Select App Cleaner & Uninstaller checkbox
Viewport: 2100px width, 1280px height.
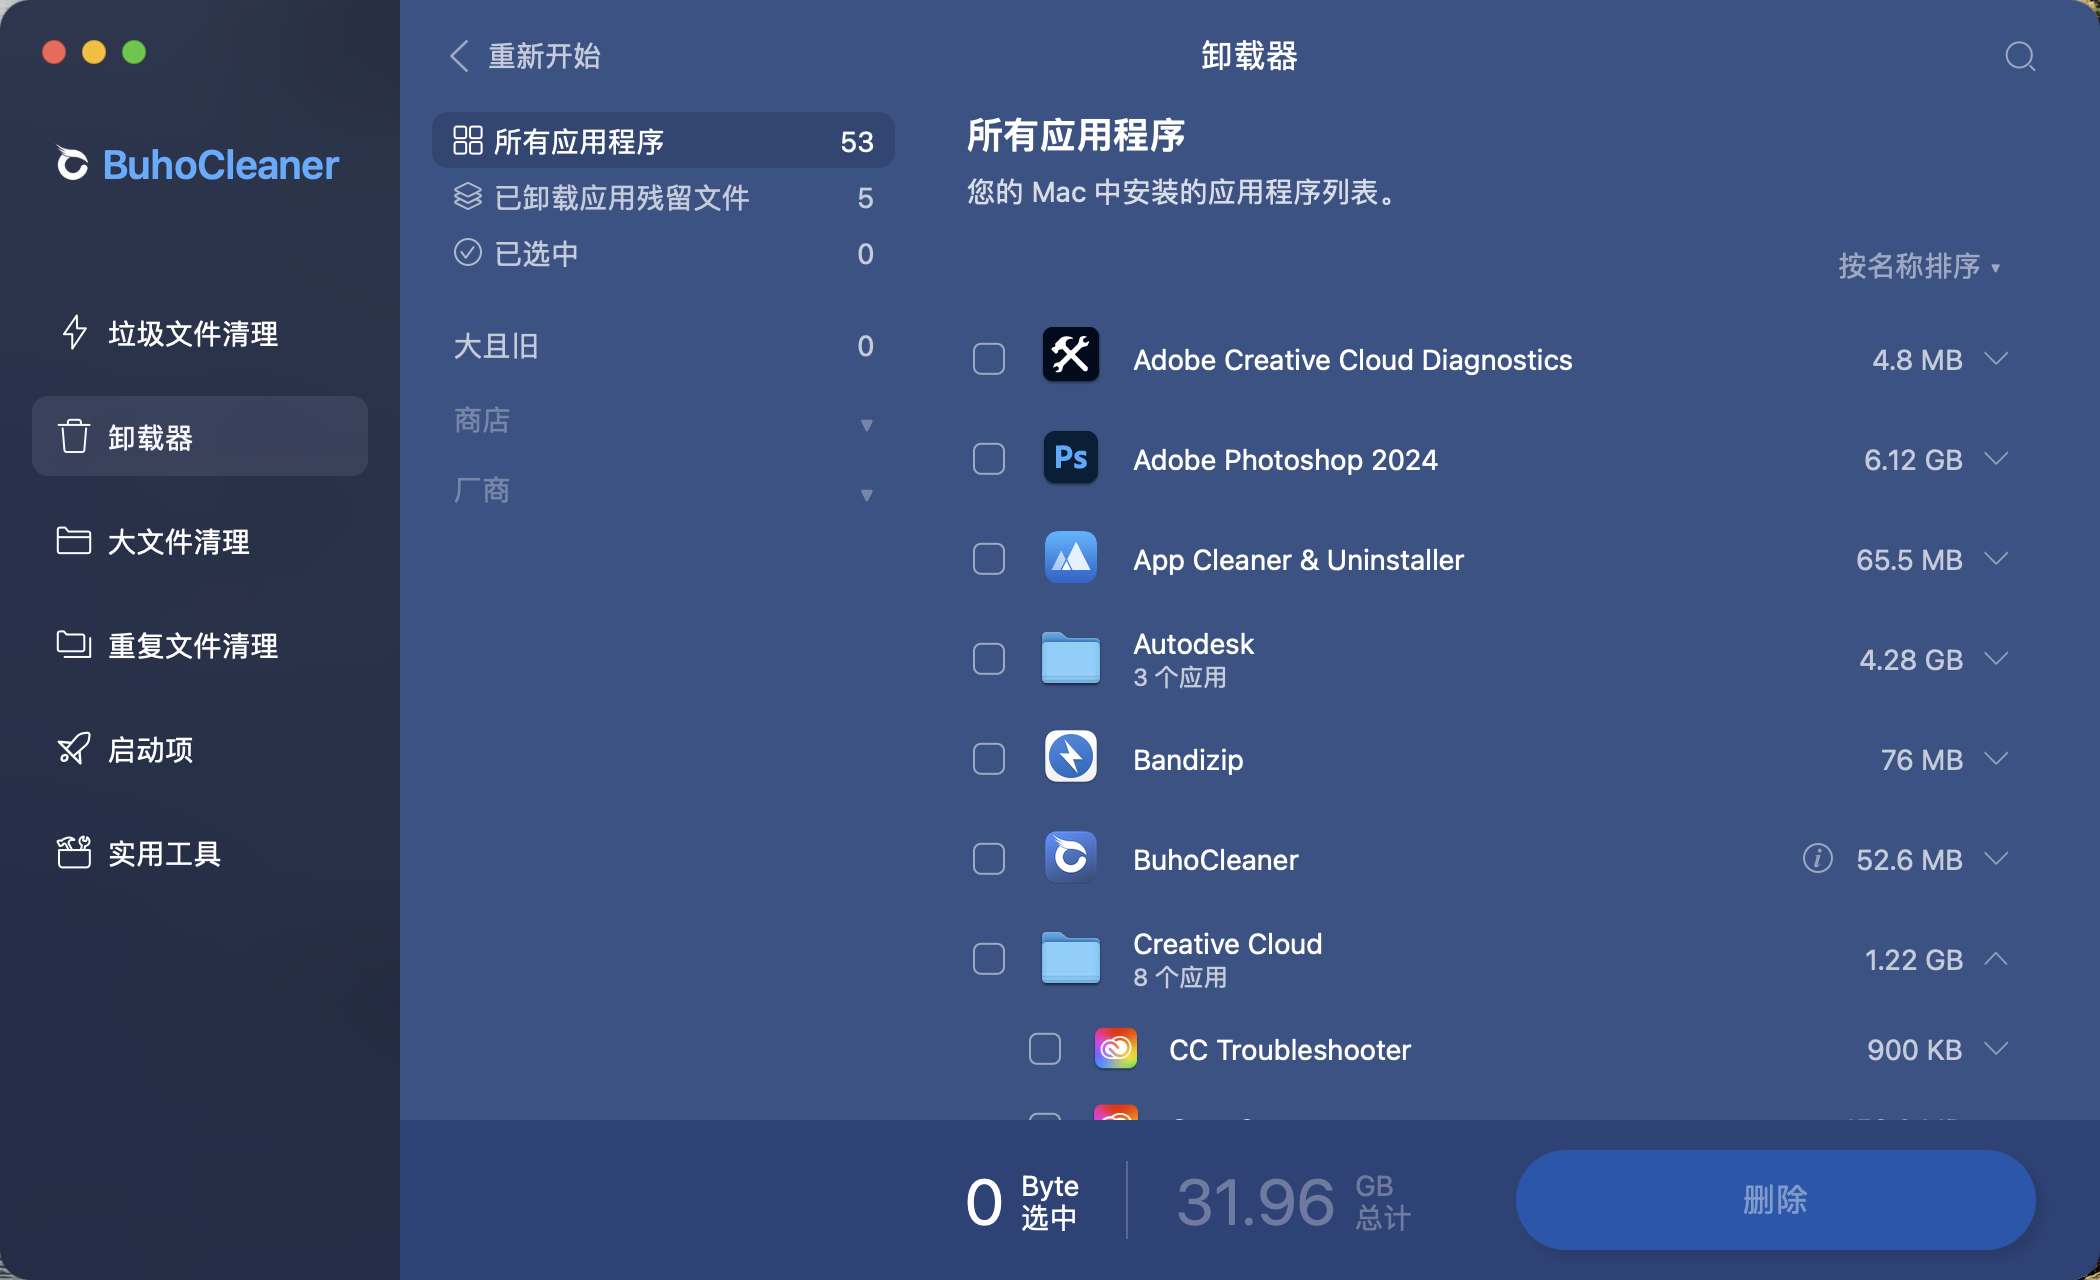coord(989,558)
